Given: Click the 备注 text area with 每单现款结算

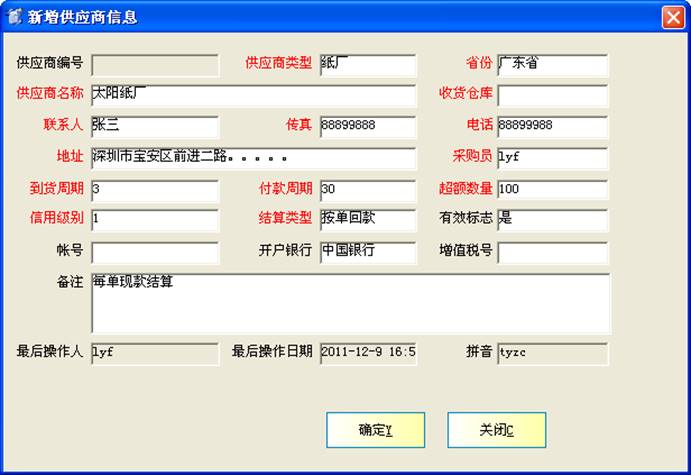Looking at the screenshot, I should coord(351,303).
